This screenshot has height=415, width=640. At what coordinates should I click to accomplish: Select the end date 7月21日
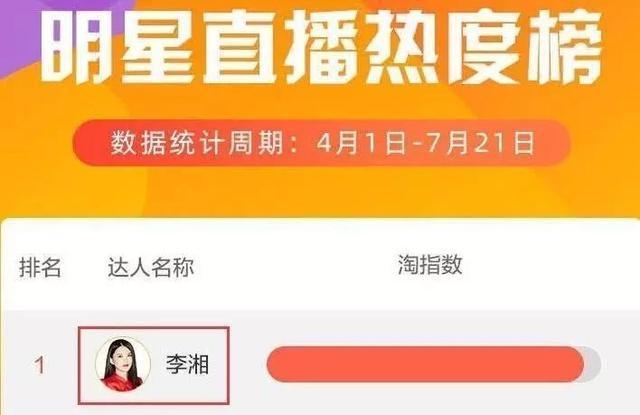[x=480, y=143]
